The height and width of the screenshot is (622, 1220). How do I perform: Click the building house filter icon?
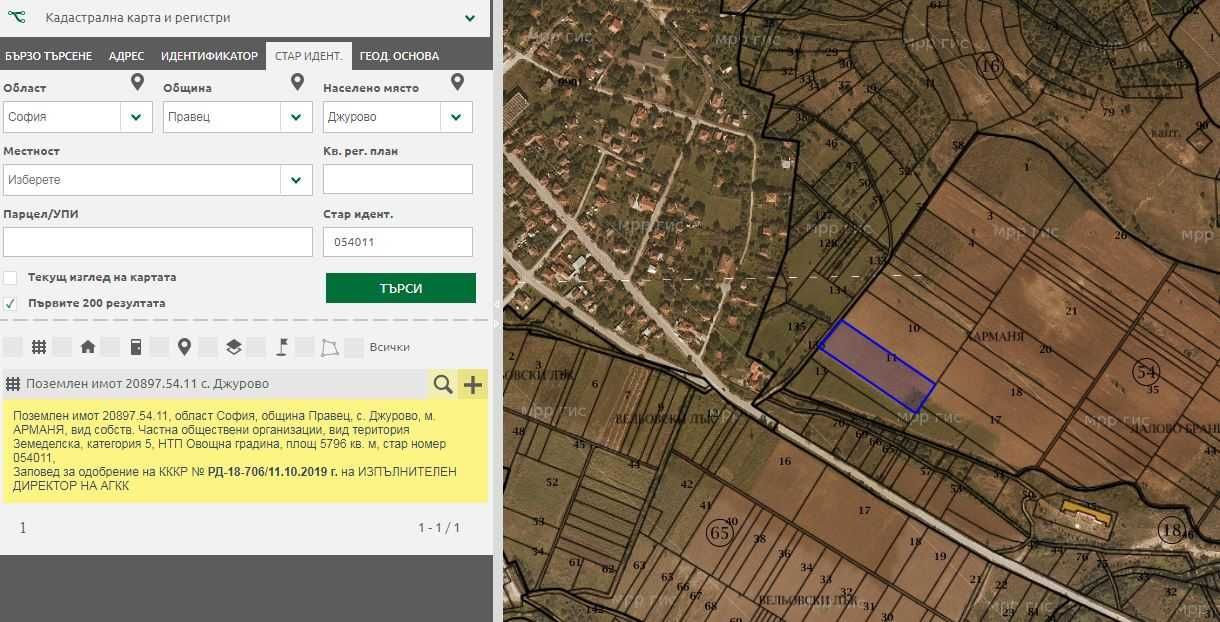[88, 347]
